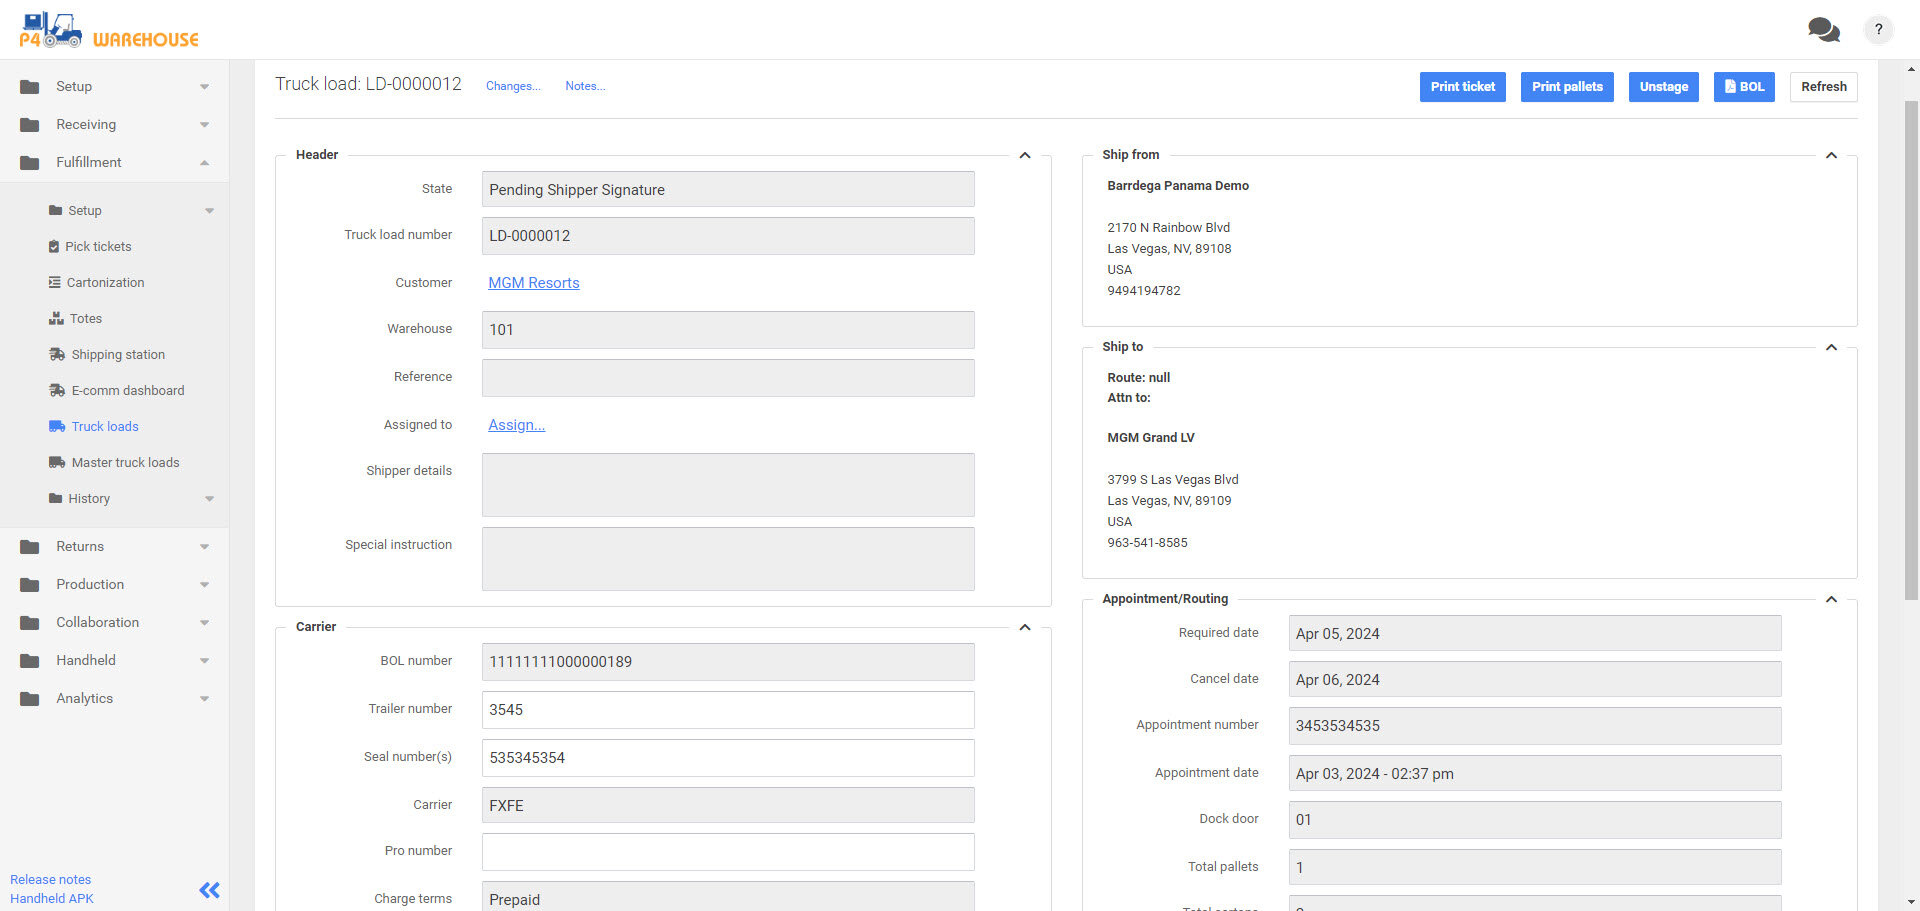Screen dimensions: 1920x911
Task: Open Cartonization page
Action: 105,283
